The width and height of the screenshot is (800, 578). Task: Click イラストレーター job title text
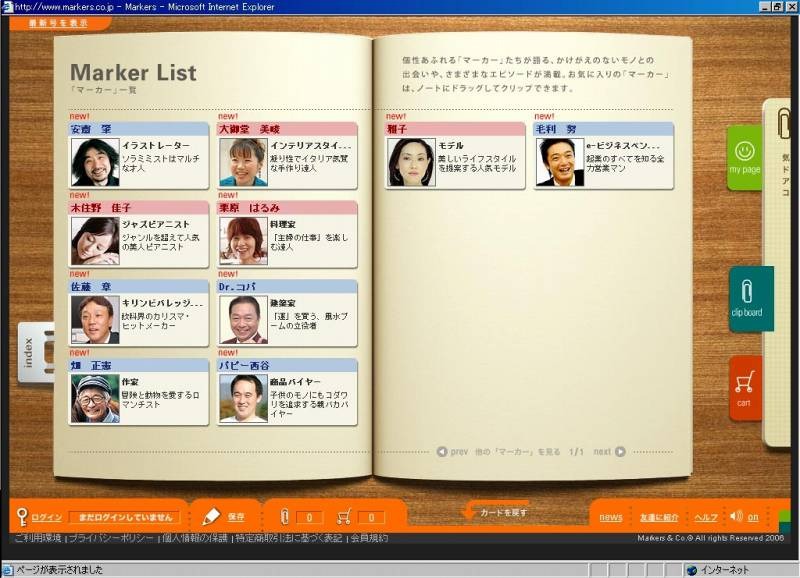point(155,145)
